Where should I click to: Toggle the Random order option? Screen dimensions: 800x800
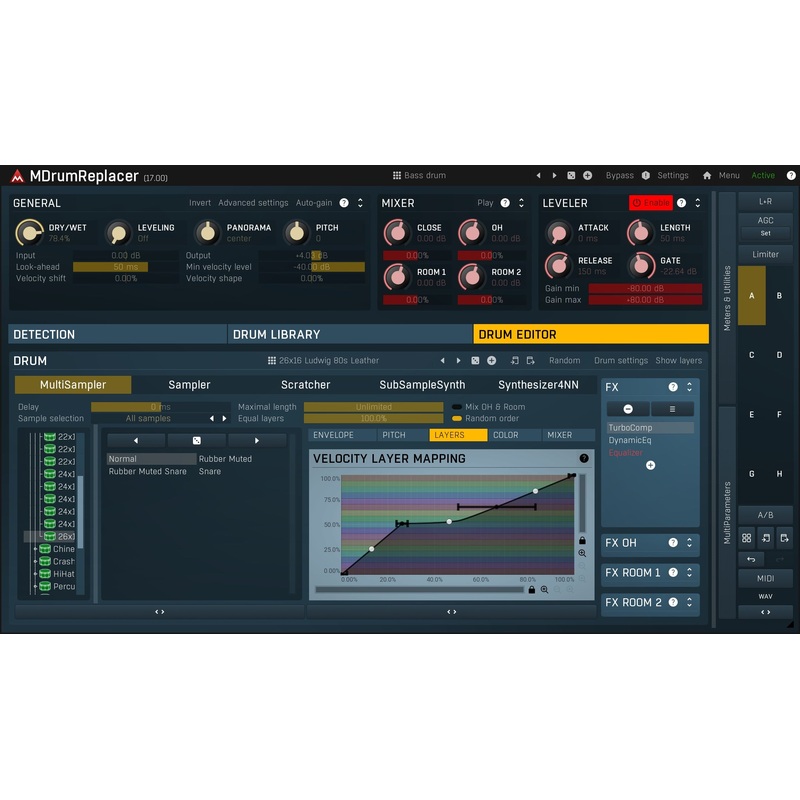click(457, 418)
